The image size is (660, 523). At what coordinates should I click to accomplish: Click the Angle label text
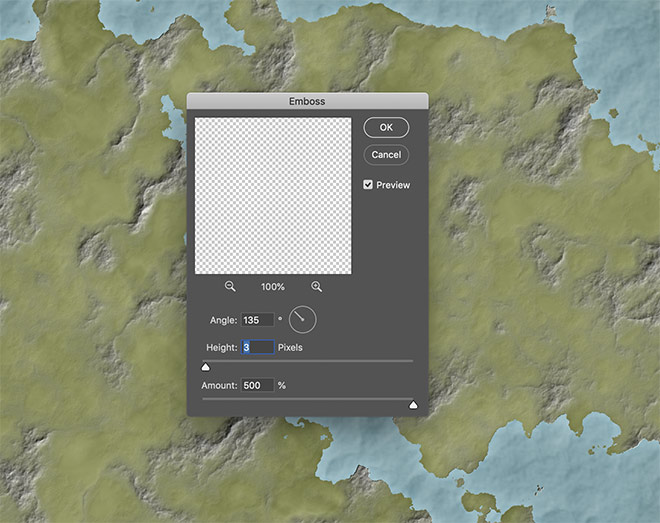tap(223, 320)
